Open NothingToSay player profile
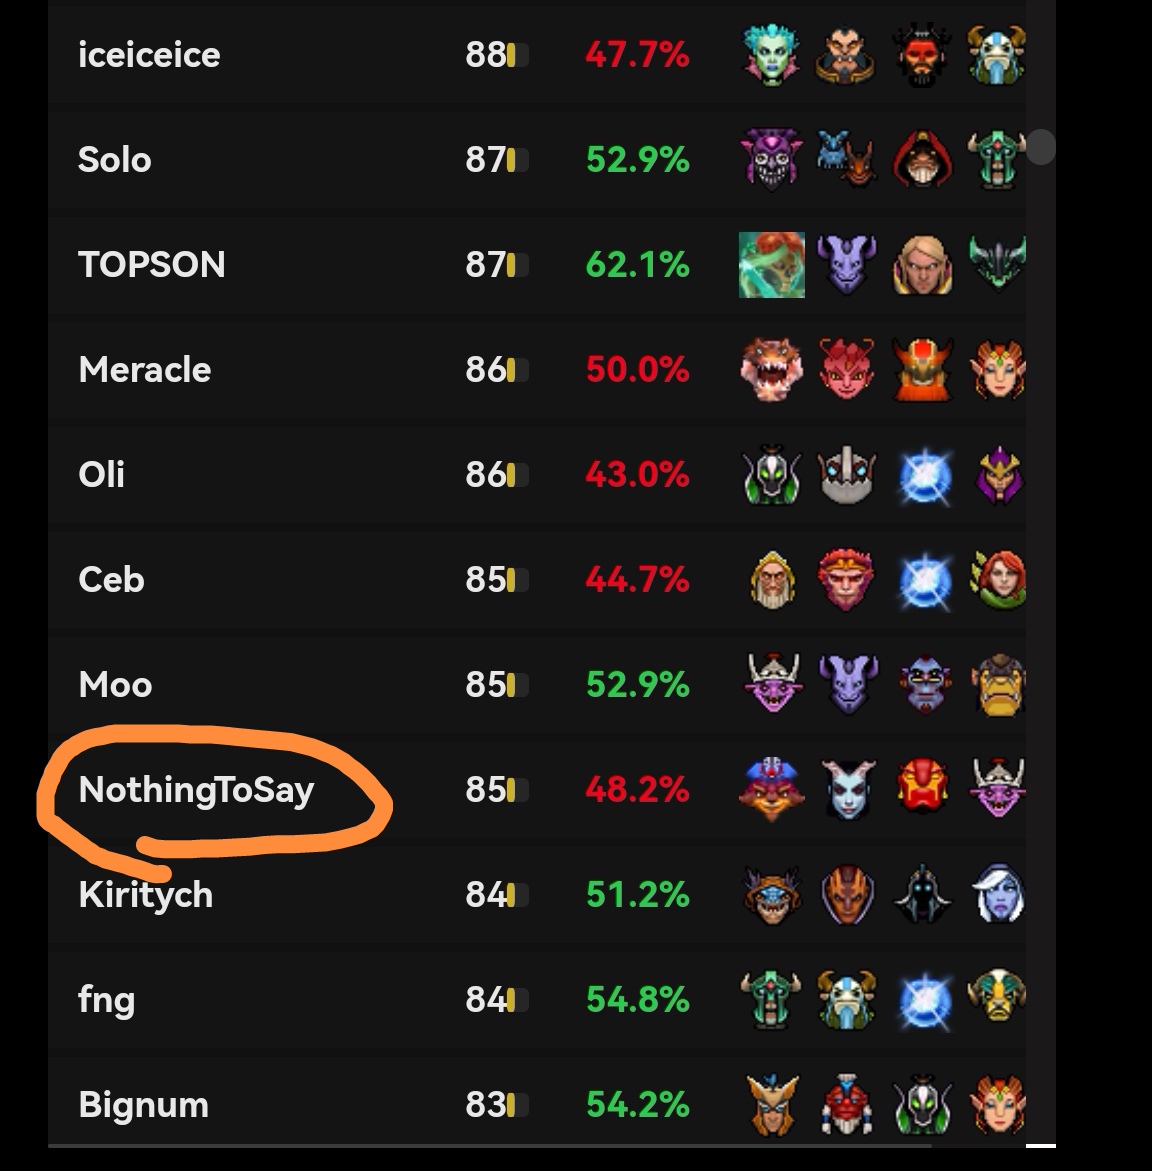 196,790
